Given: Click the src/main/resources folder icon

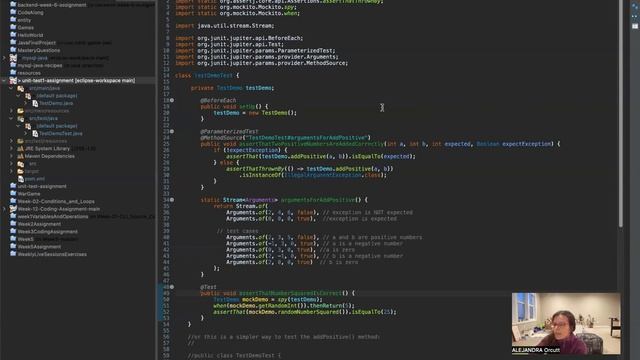Looking at the screenshot, I should point(20,111).
